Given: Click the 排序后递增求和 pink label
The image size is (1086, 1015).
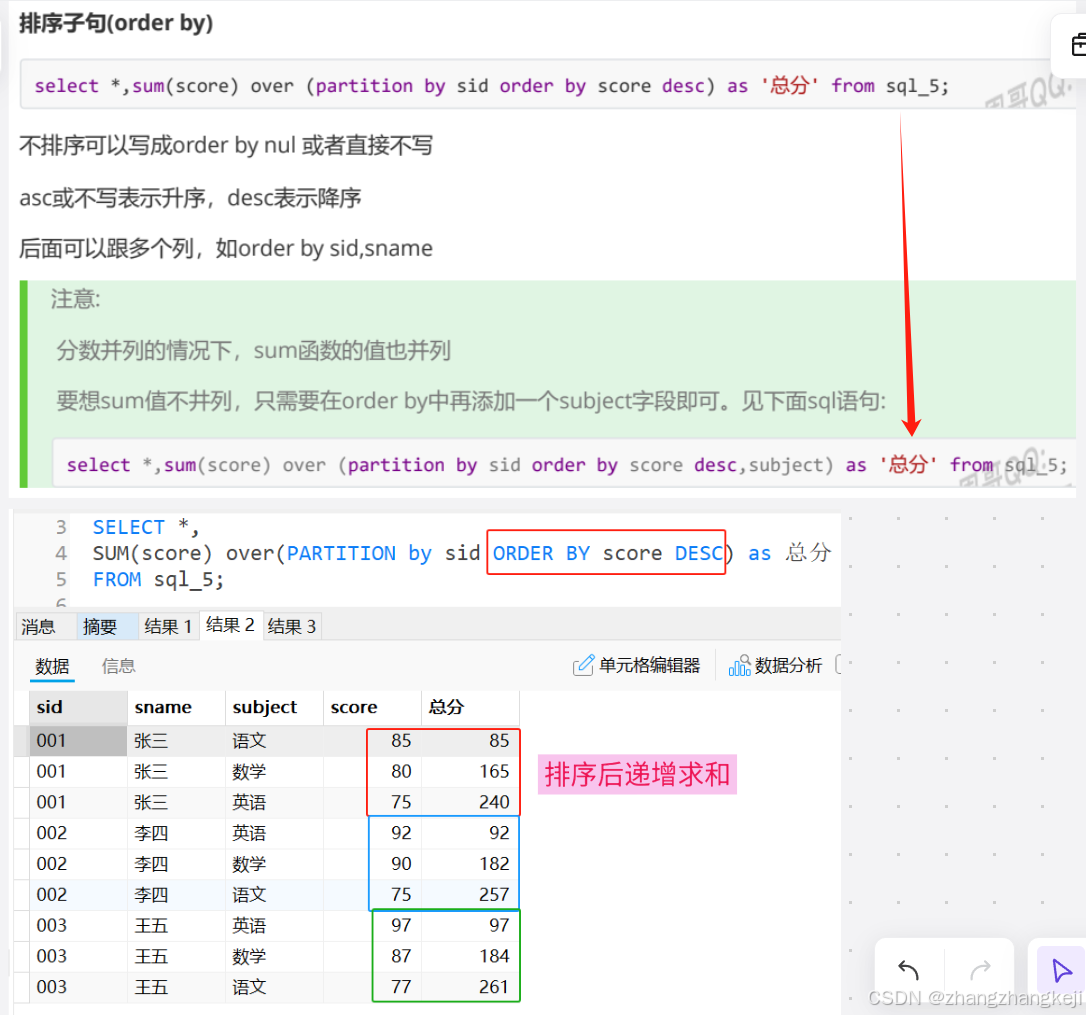Looking at the screenshot, I should pyautogui.click(x=637, y=774).
